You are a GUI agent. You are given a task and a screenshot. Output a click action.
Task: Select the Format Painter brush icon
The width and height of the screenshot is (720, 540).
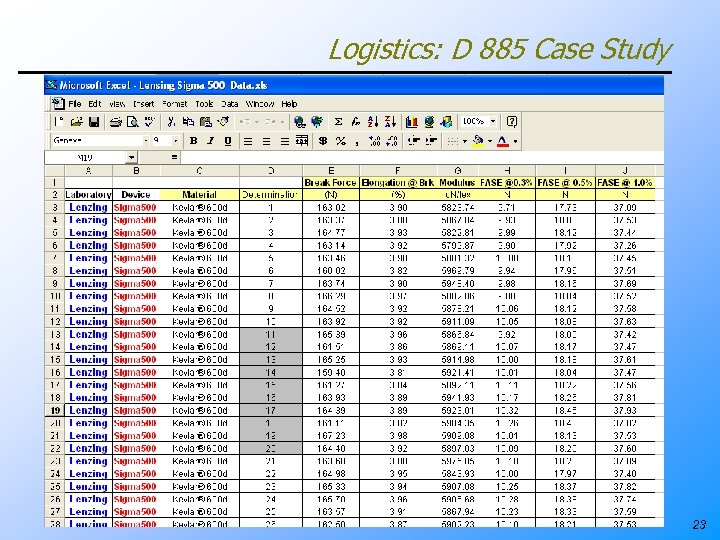223,122
